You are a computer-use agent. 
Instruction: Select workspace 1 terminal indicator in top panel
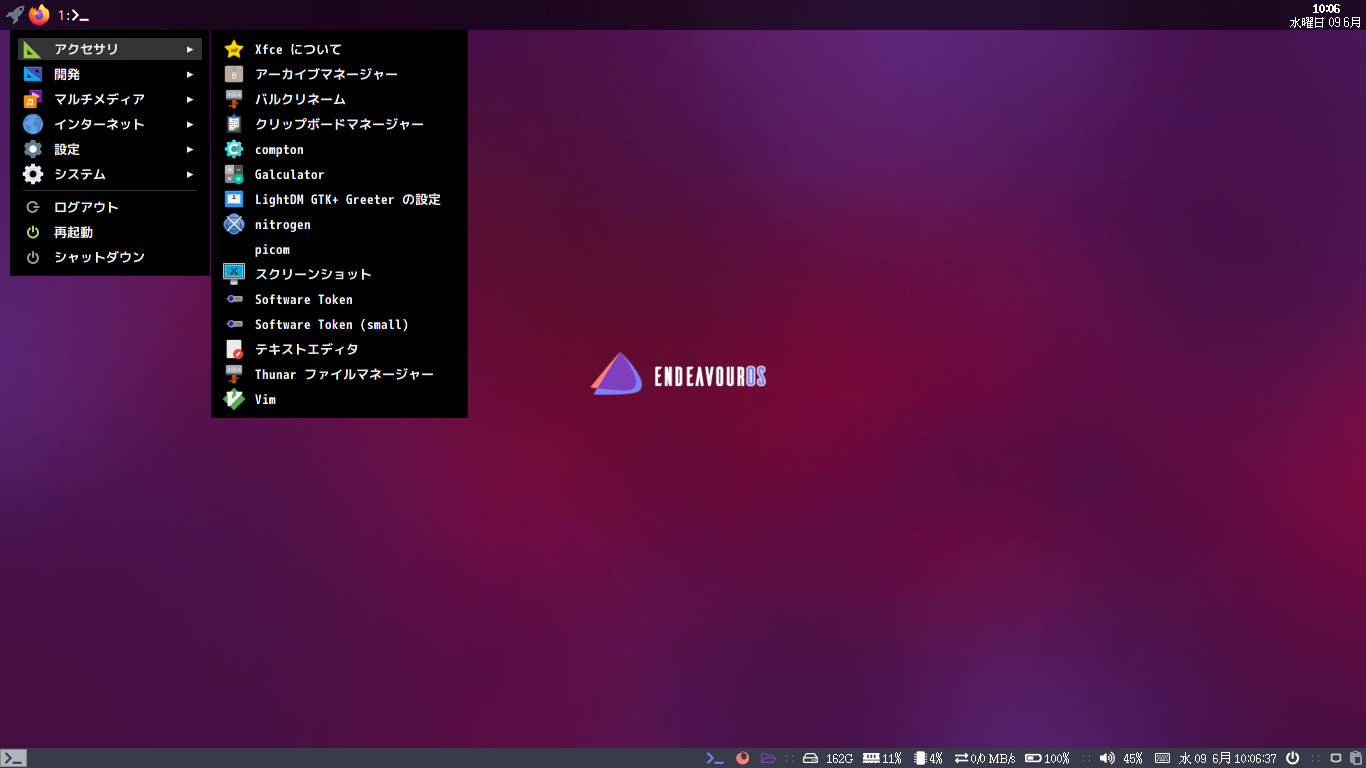tap(74, 15)
